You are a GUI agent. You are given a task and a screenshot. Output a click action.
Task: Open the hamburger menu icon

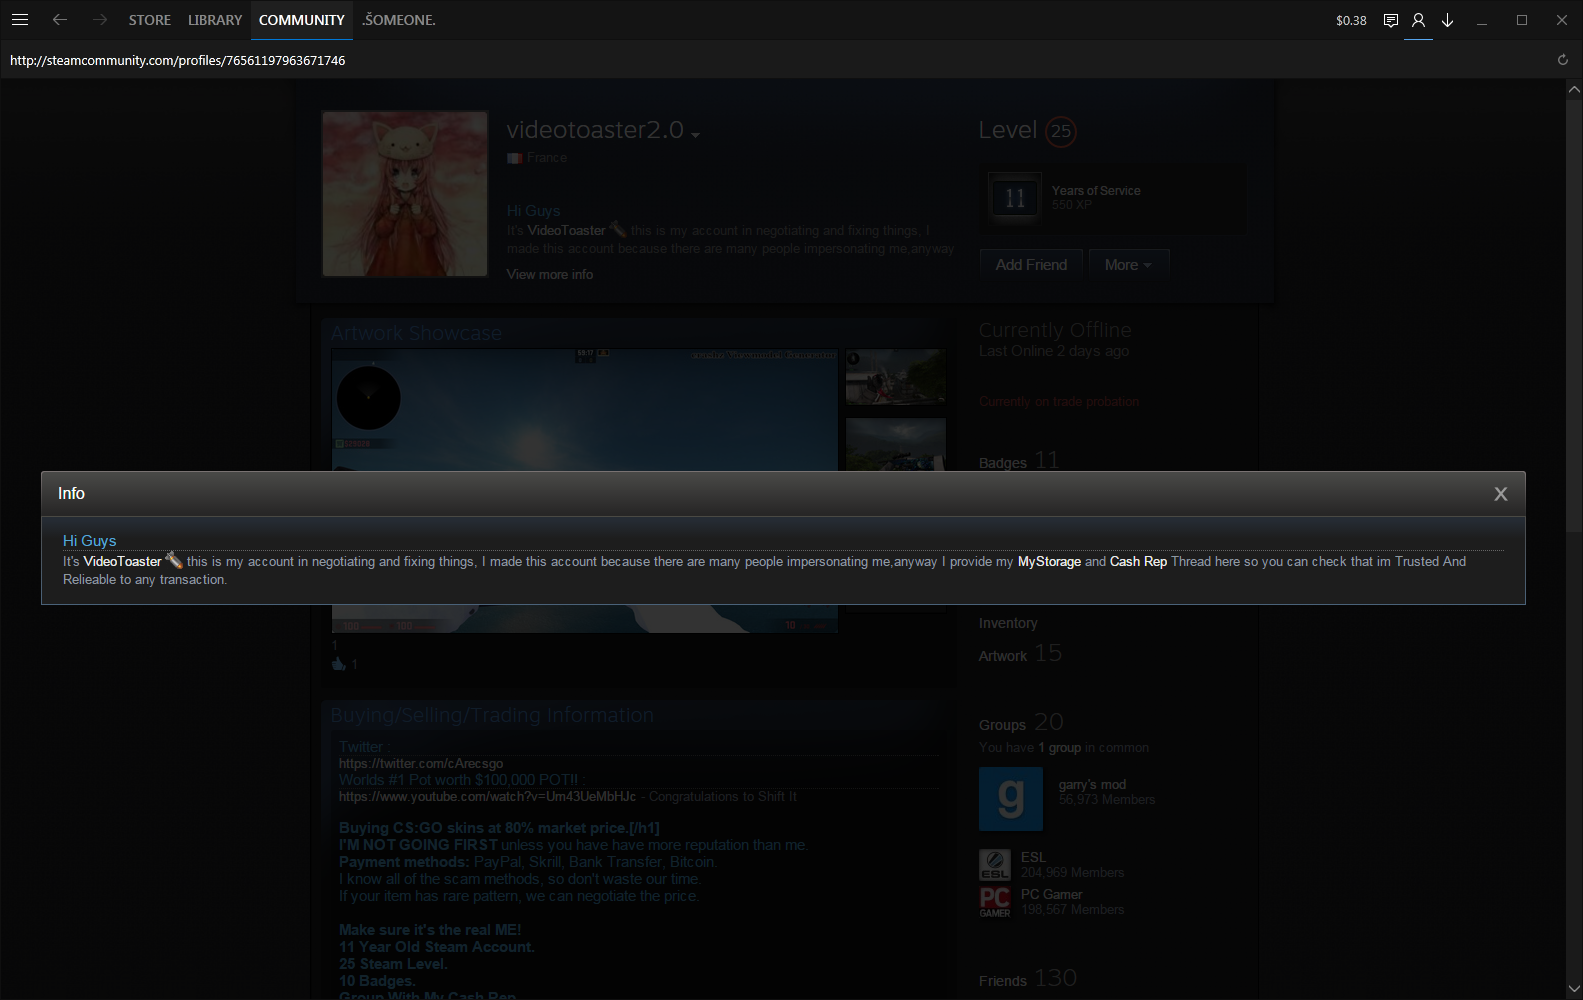point(20,20)
